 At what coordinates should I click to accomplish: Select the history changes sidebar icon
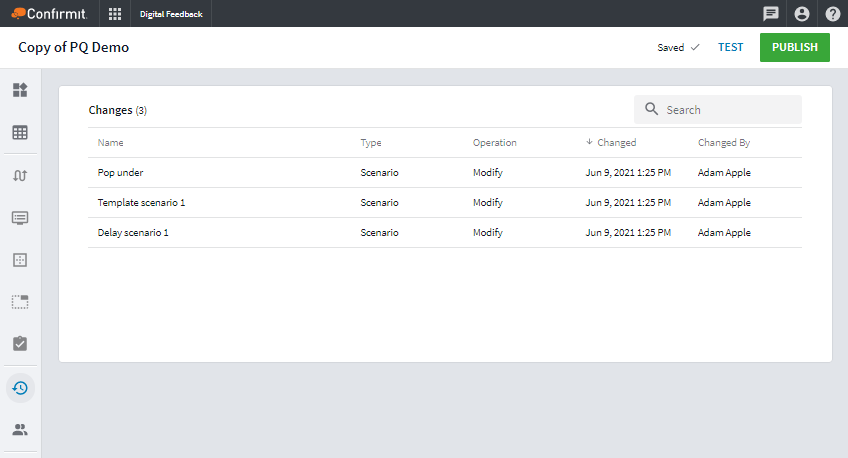[20, 388]
